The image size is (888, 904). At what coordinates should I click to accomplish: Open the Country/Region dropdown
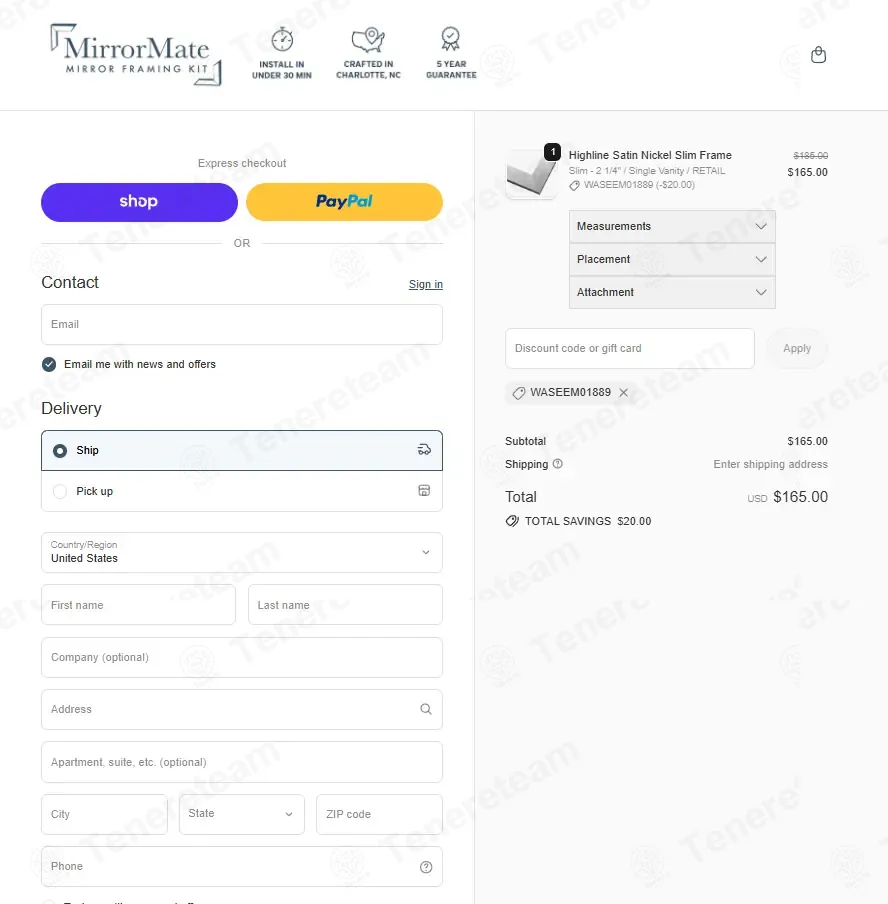click(241, 552)
